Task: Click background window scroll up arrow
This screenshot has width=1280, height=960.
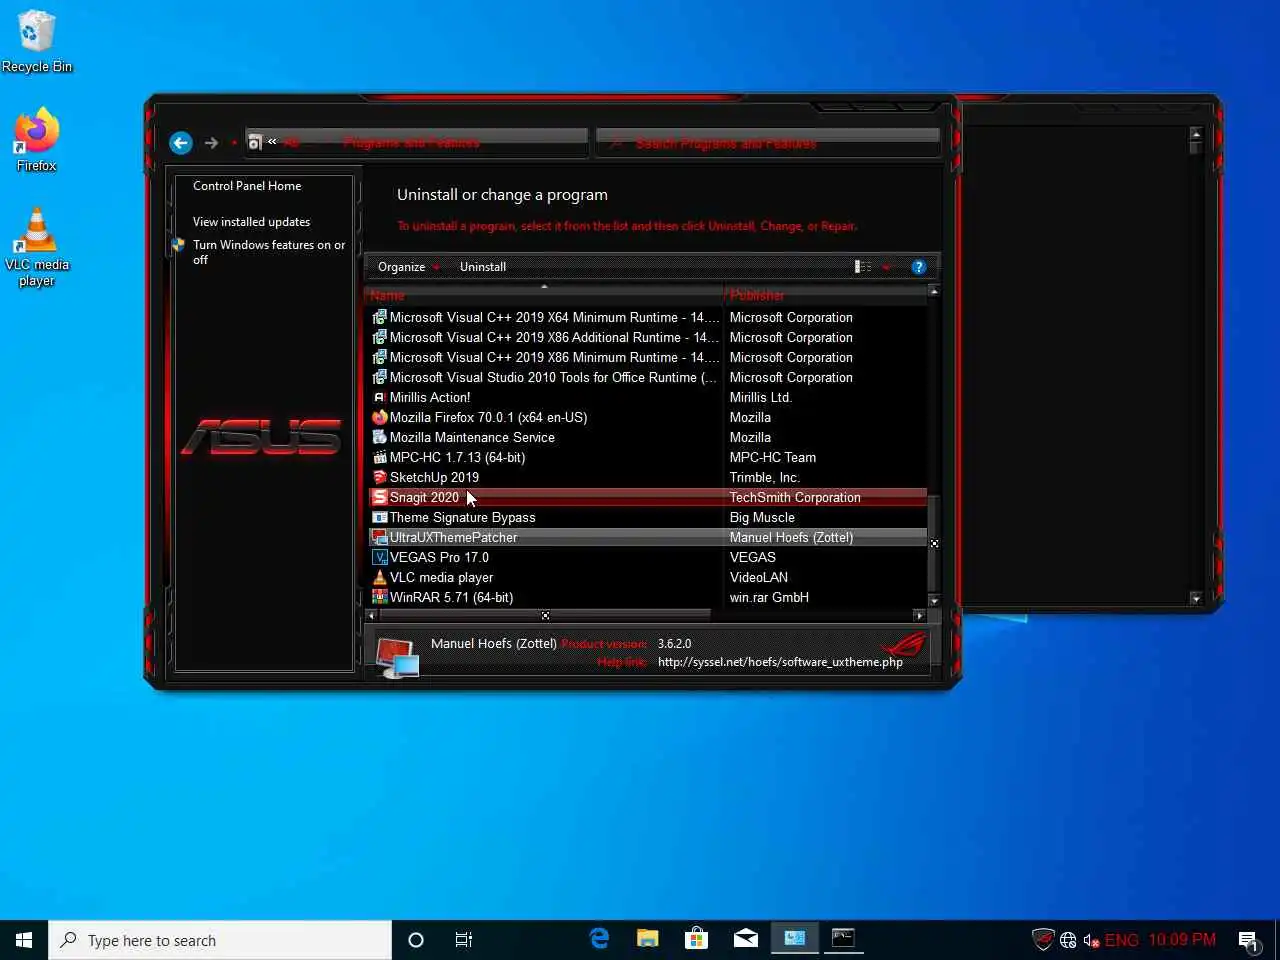Action: click(1195, 133)
